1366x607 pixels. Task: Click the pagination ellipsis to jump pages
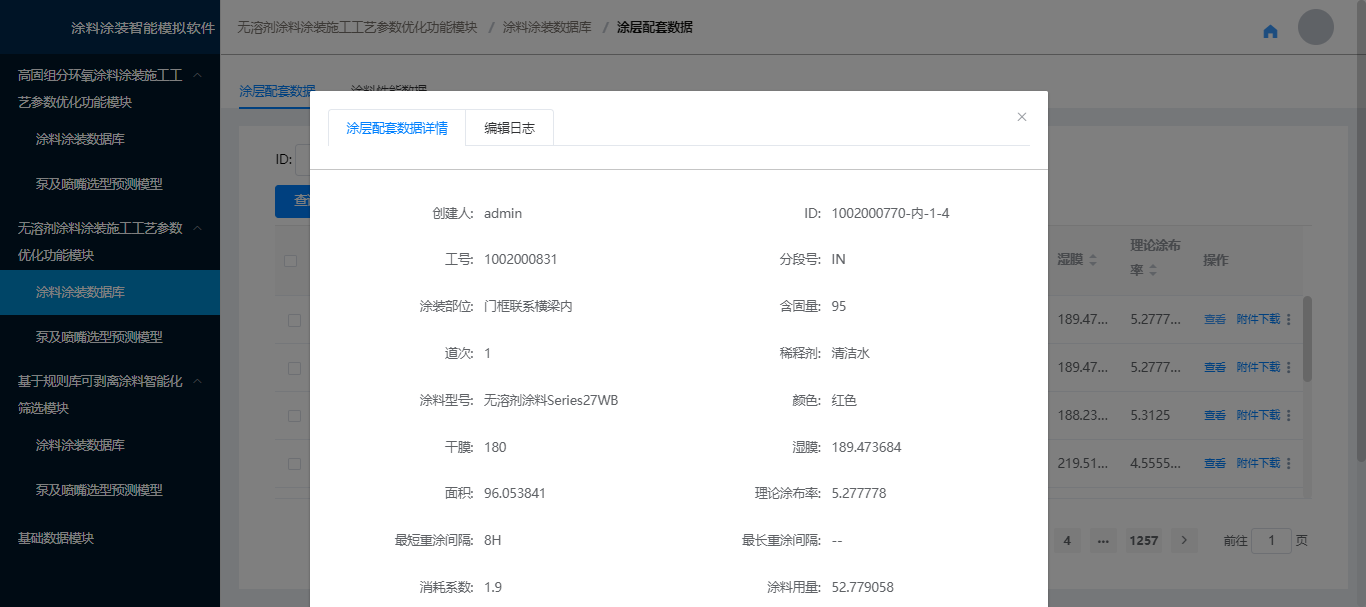click(x=1103, y=540)
